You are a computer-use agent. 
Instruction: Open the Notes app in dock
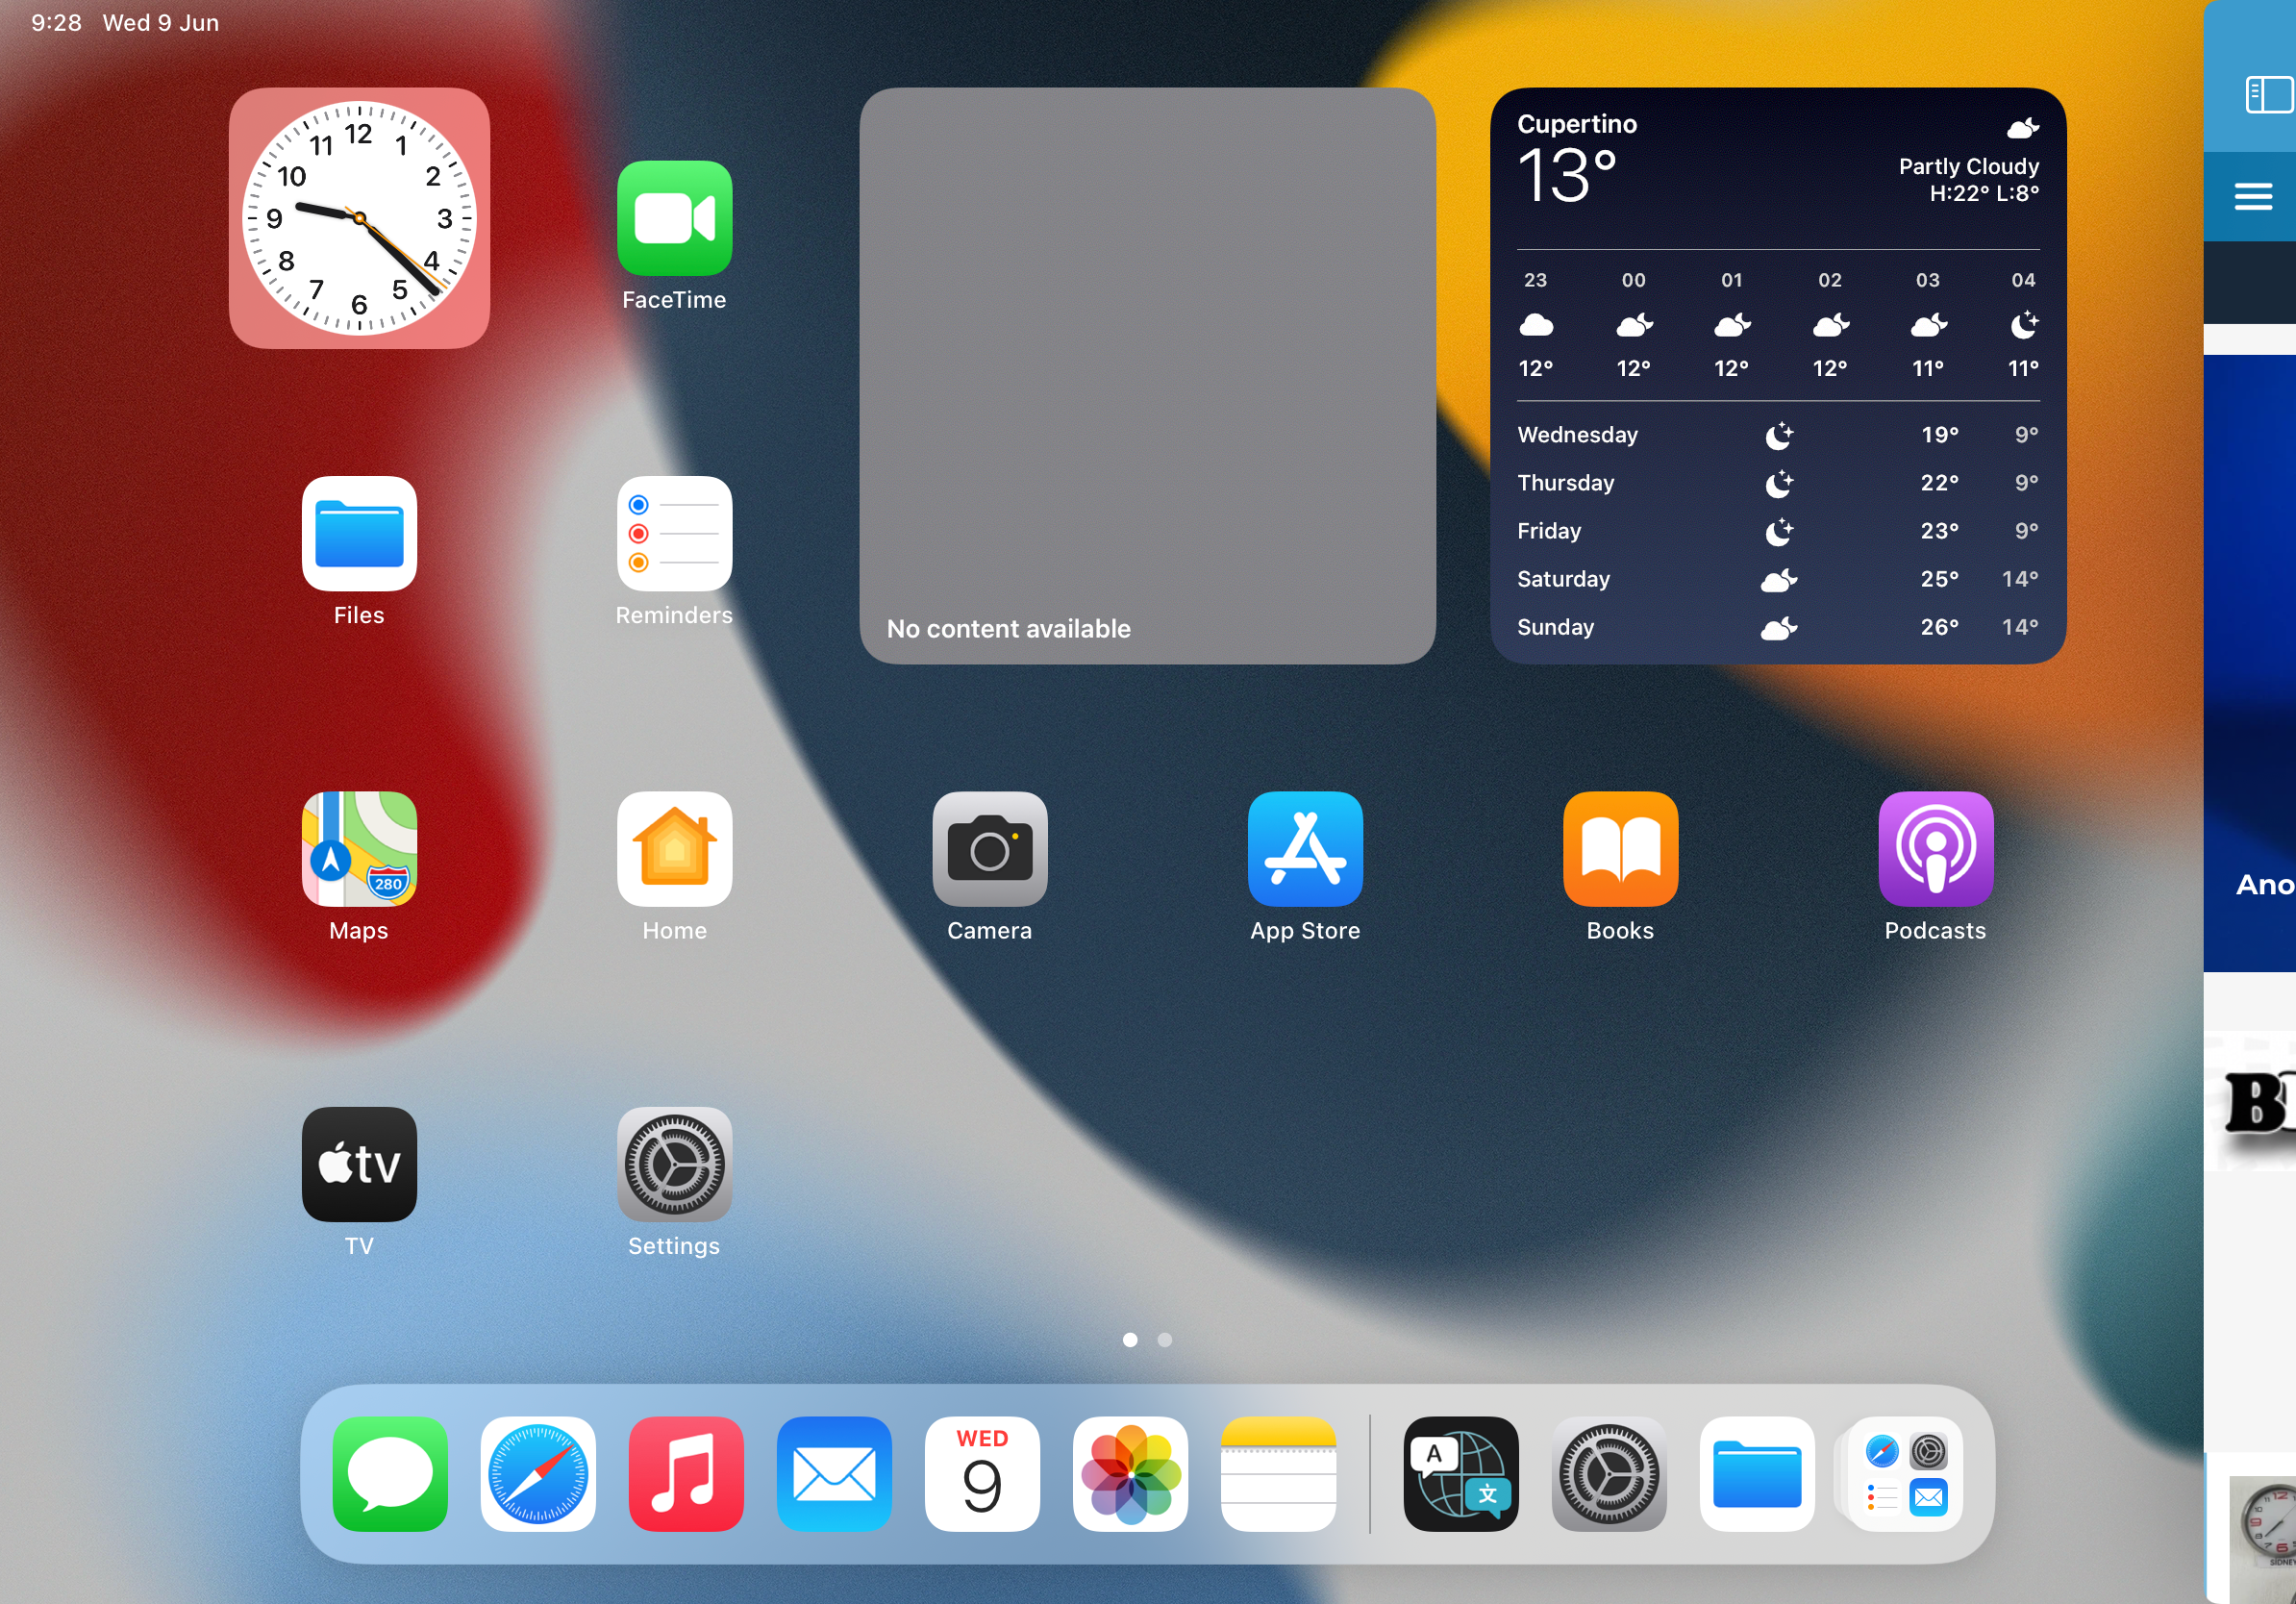(1278, 1473)
